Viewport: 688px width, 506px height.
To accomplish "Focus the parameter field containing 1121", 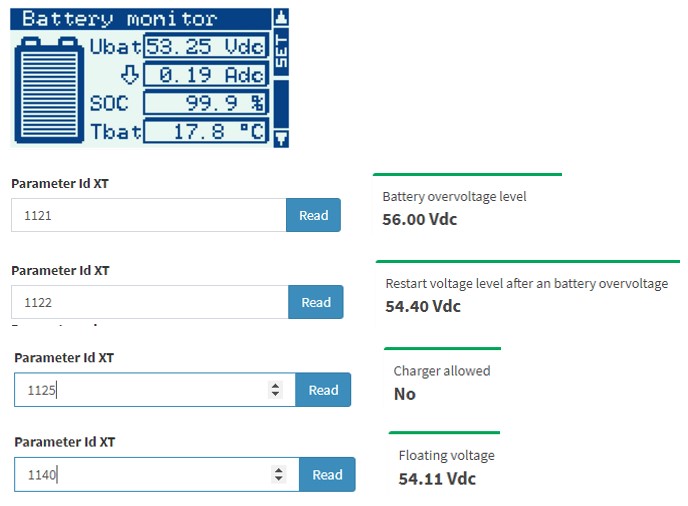I will pyautogui.click(x=149, y=215).
